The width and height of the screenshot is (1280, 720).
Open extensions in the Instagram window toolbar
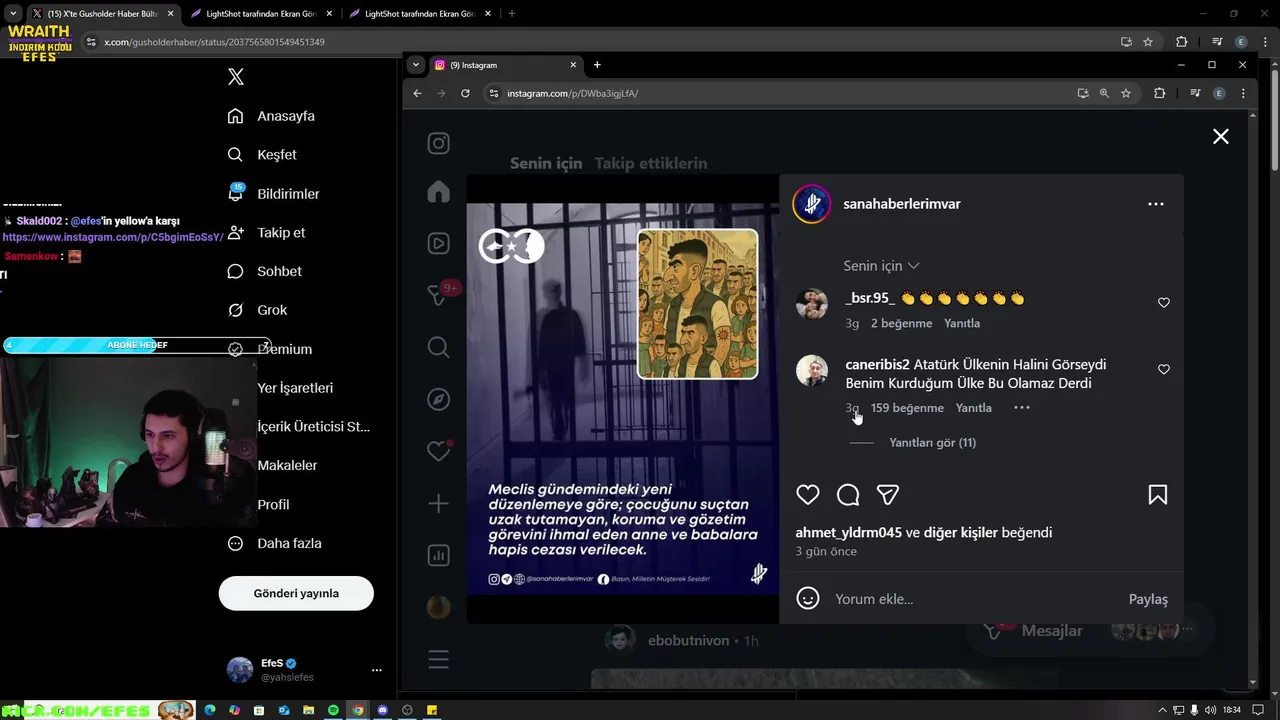(x=1160, y=93)
